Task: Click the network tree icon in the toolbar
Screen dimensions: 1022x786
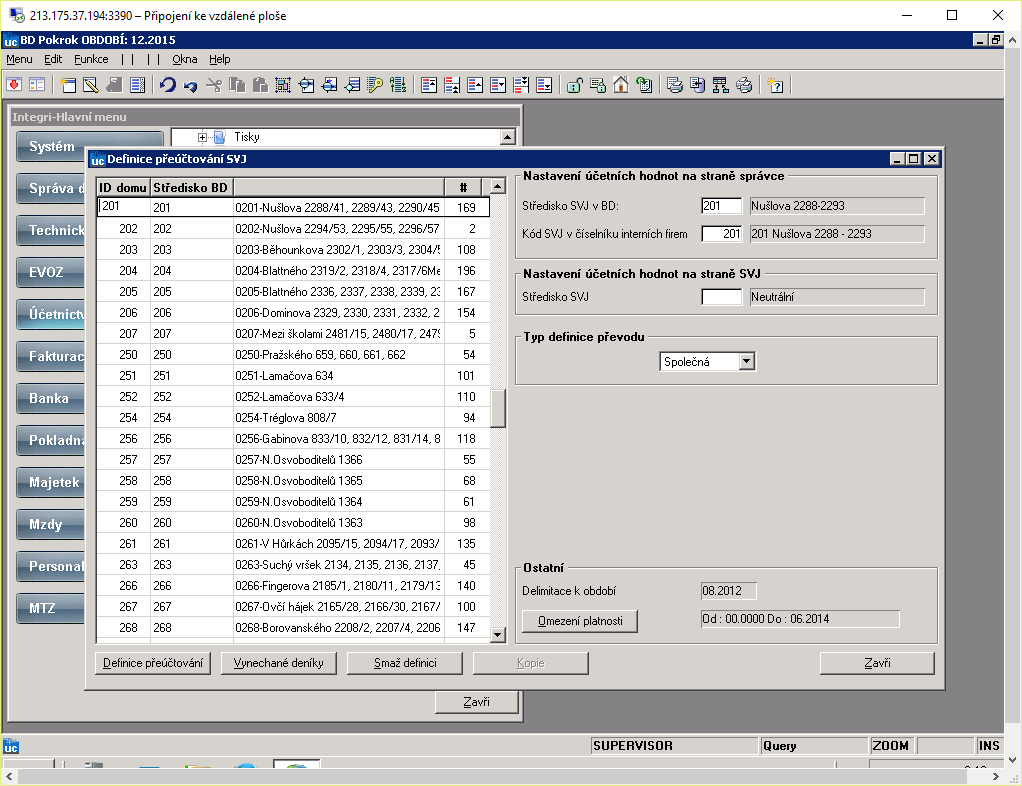Action: point(720,85)
